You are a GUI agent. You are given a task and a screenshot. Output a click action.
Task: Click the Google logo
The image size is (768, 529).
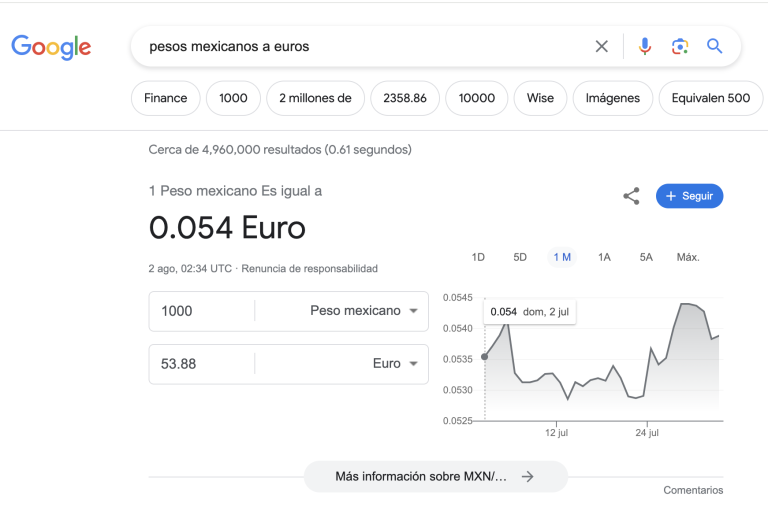pos(51,46)
